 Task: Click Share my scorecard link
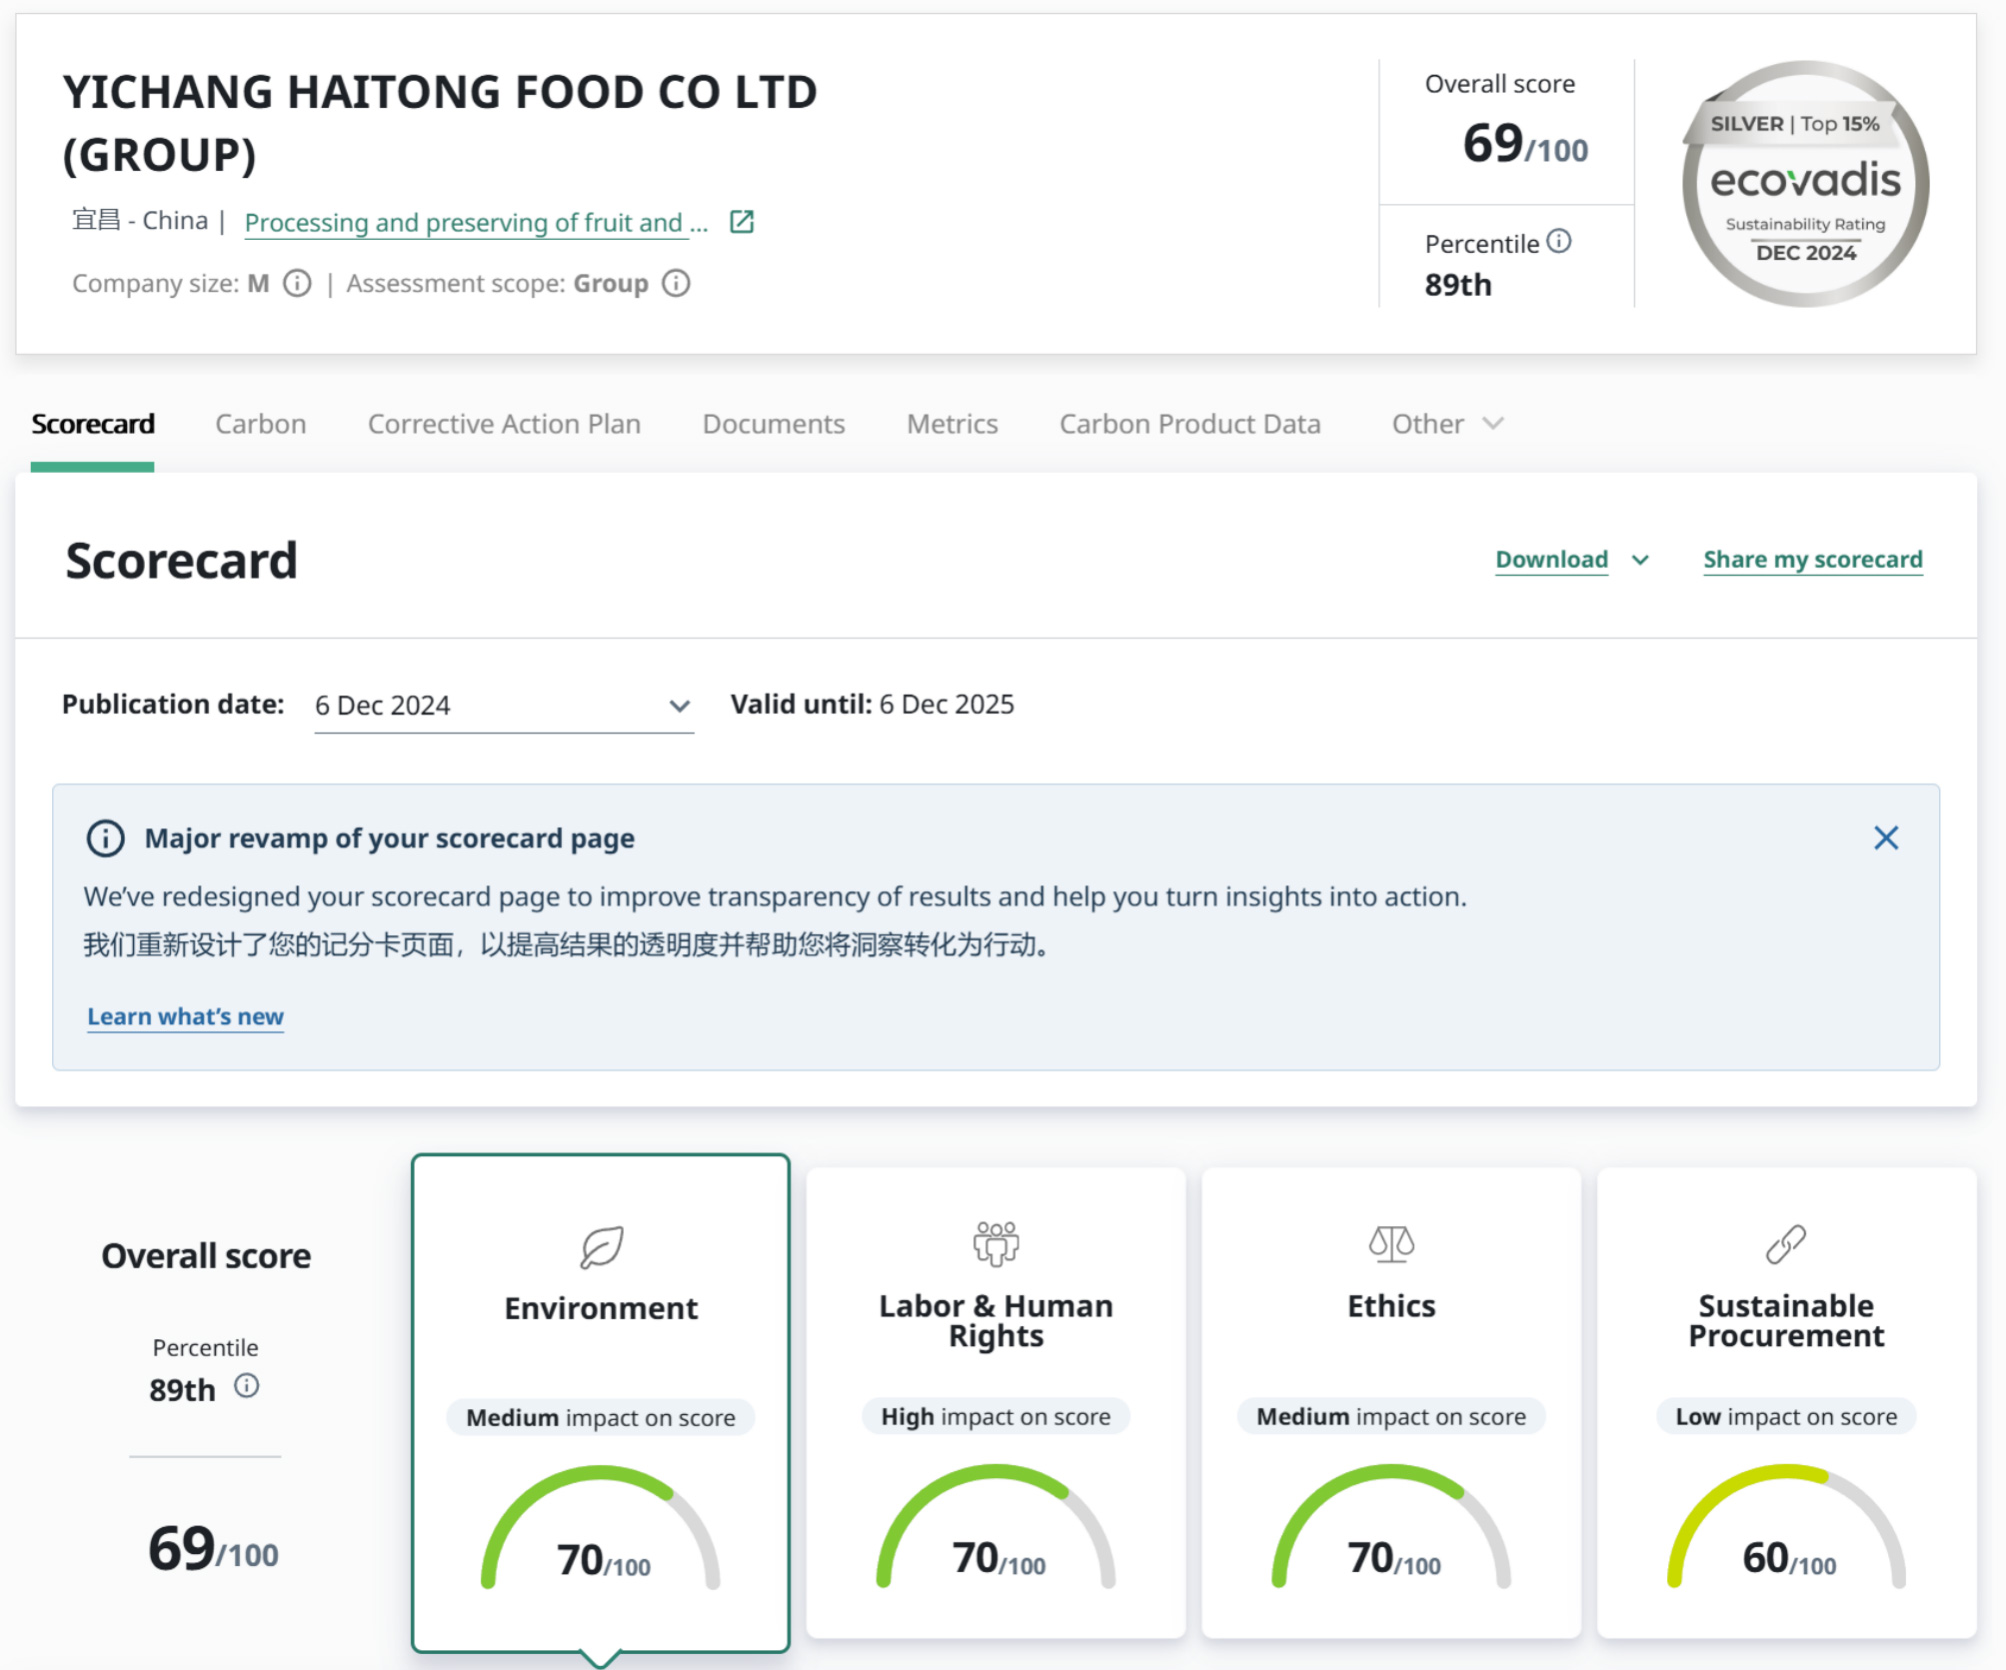click(1813, 560)
